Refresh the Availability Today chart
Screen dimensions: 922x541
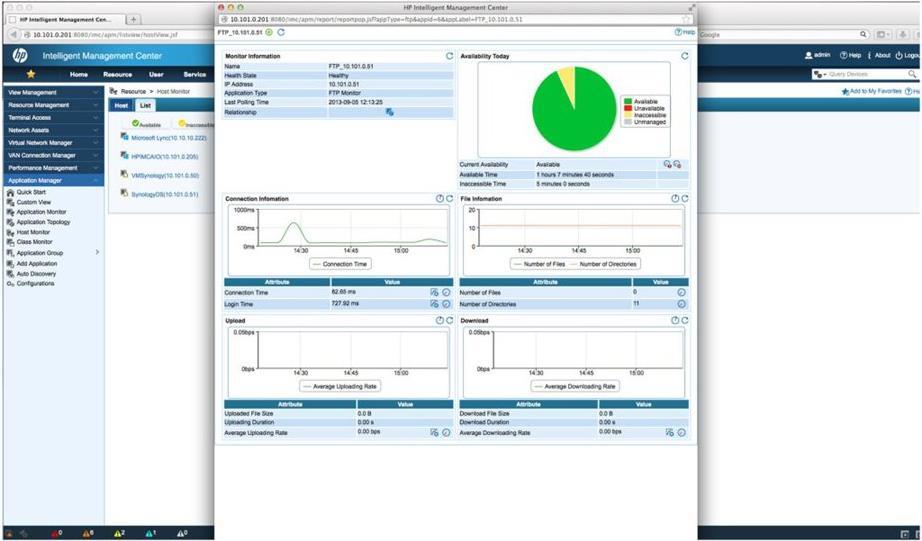click(x=684, y=56)
